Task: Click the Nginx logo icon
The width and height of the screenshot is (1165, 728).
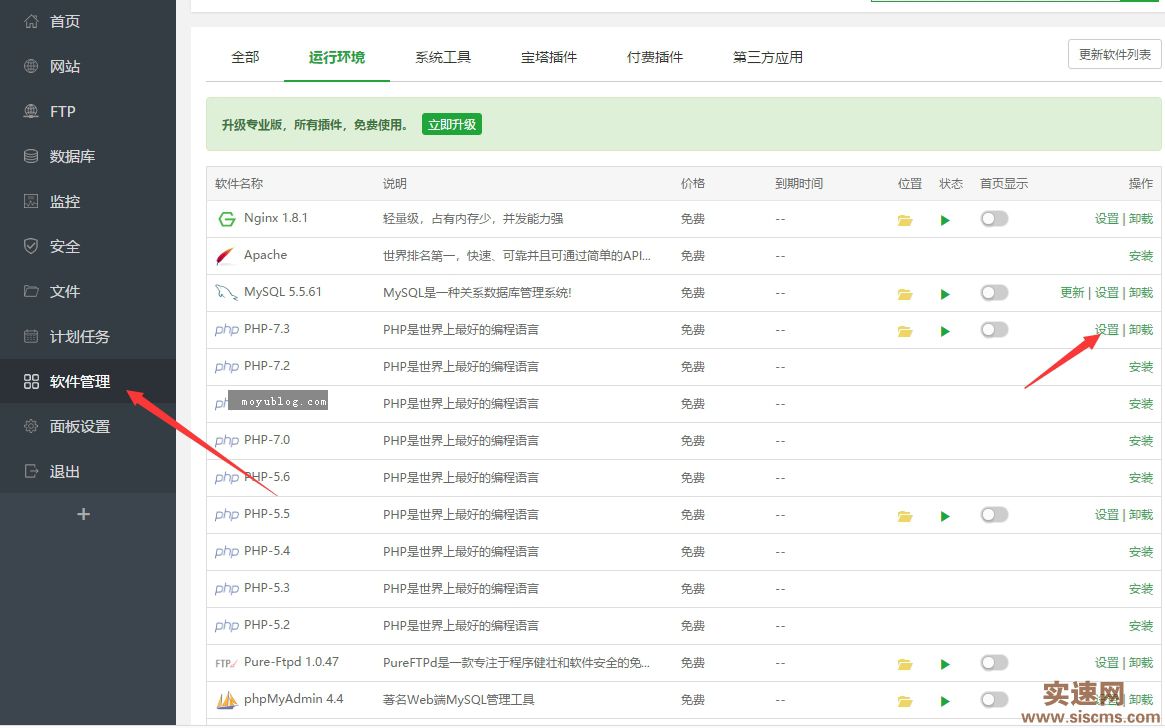Action: tap(226, 219)
